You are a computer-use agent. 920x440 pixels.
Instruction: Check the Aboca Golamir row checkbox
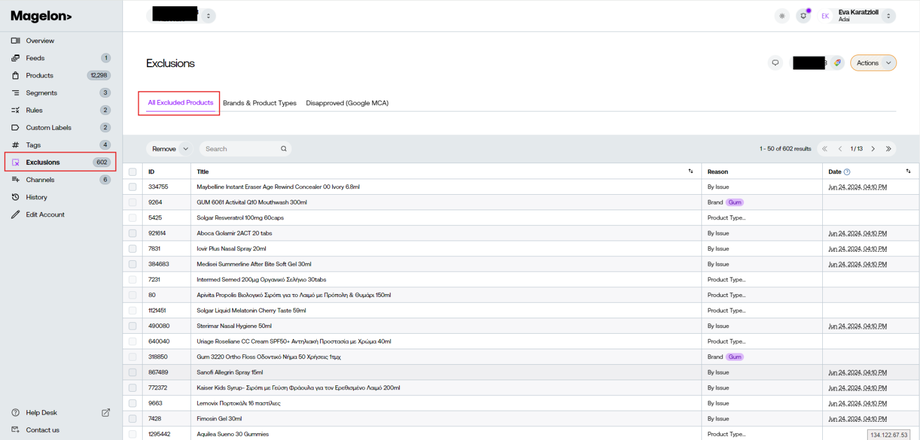click(133, 233)
